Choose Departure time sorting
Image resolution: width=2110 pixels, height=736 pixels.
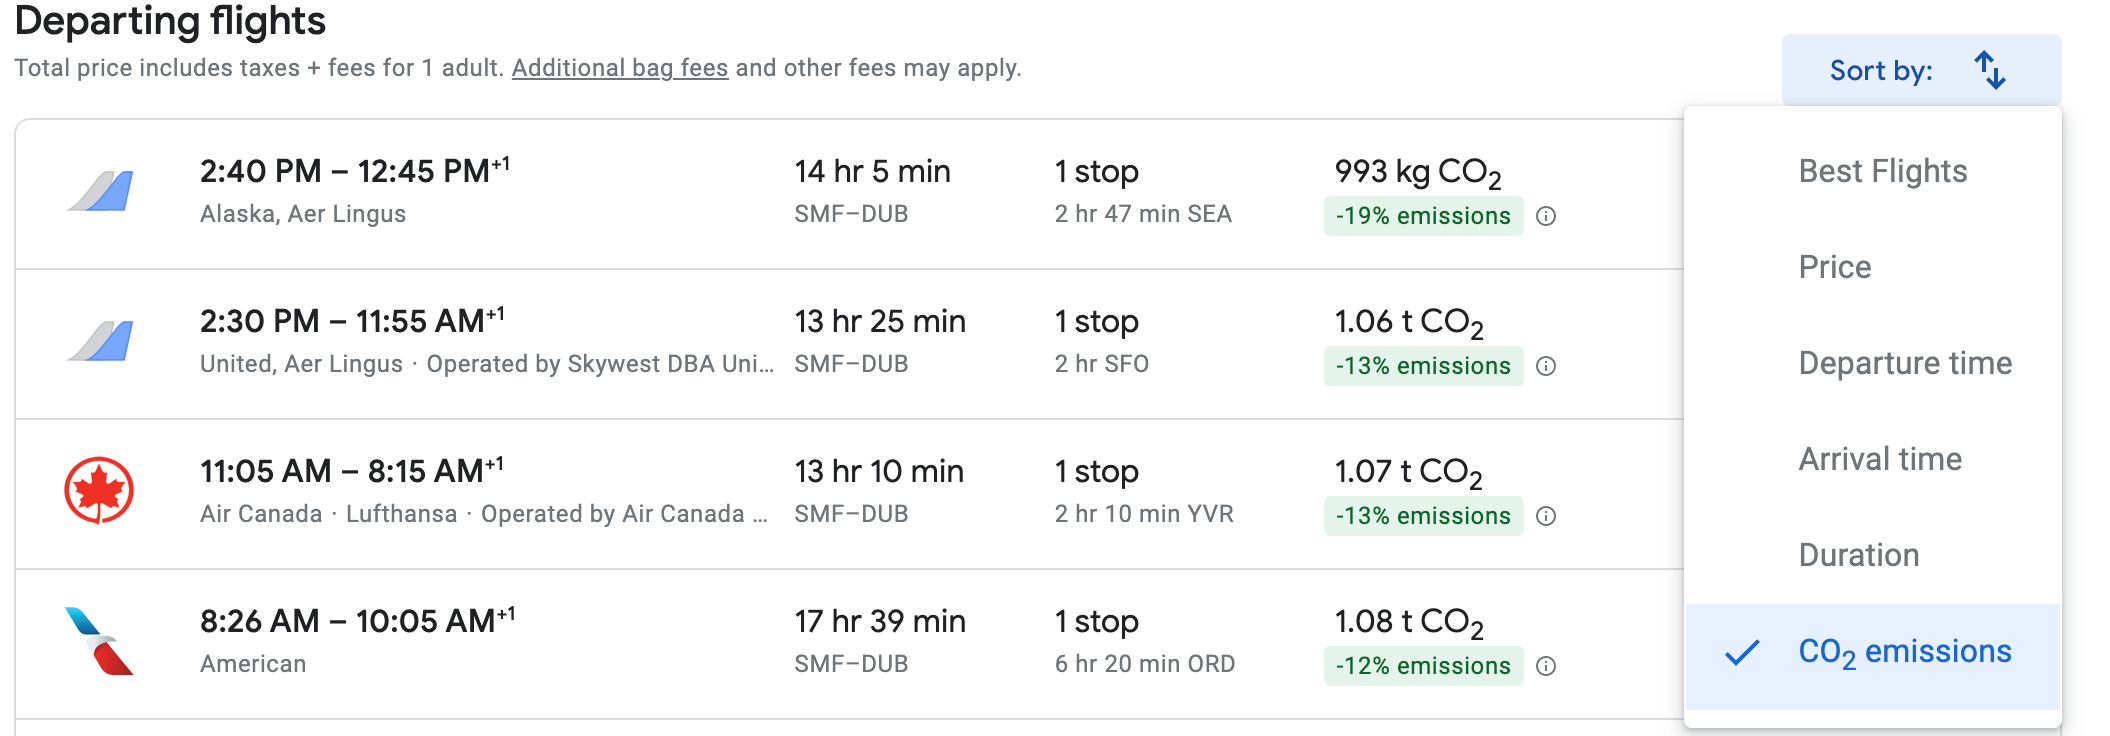[1904, 363]
